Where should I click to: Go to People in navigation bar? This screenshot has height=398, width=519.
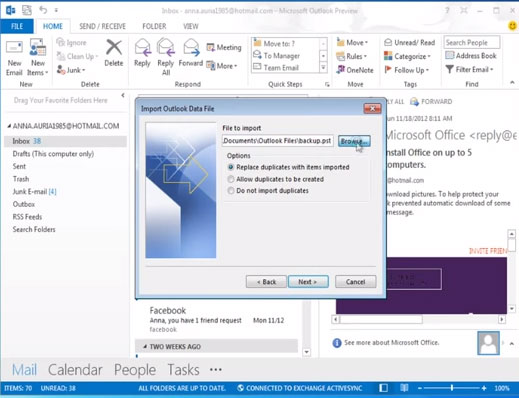point(135,370)
